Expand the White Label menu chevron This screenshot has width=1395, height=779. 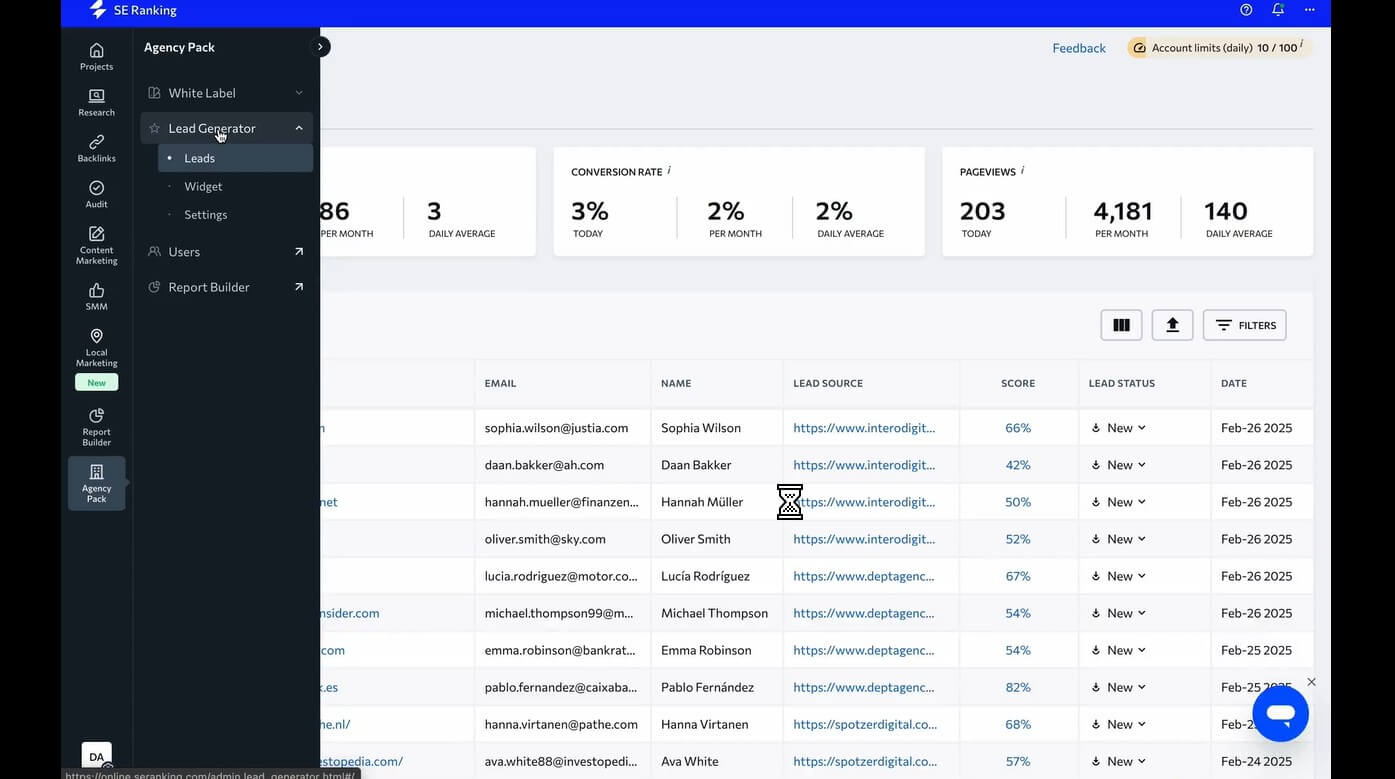(x=299, y=93)
